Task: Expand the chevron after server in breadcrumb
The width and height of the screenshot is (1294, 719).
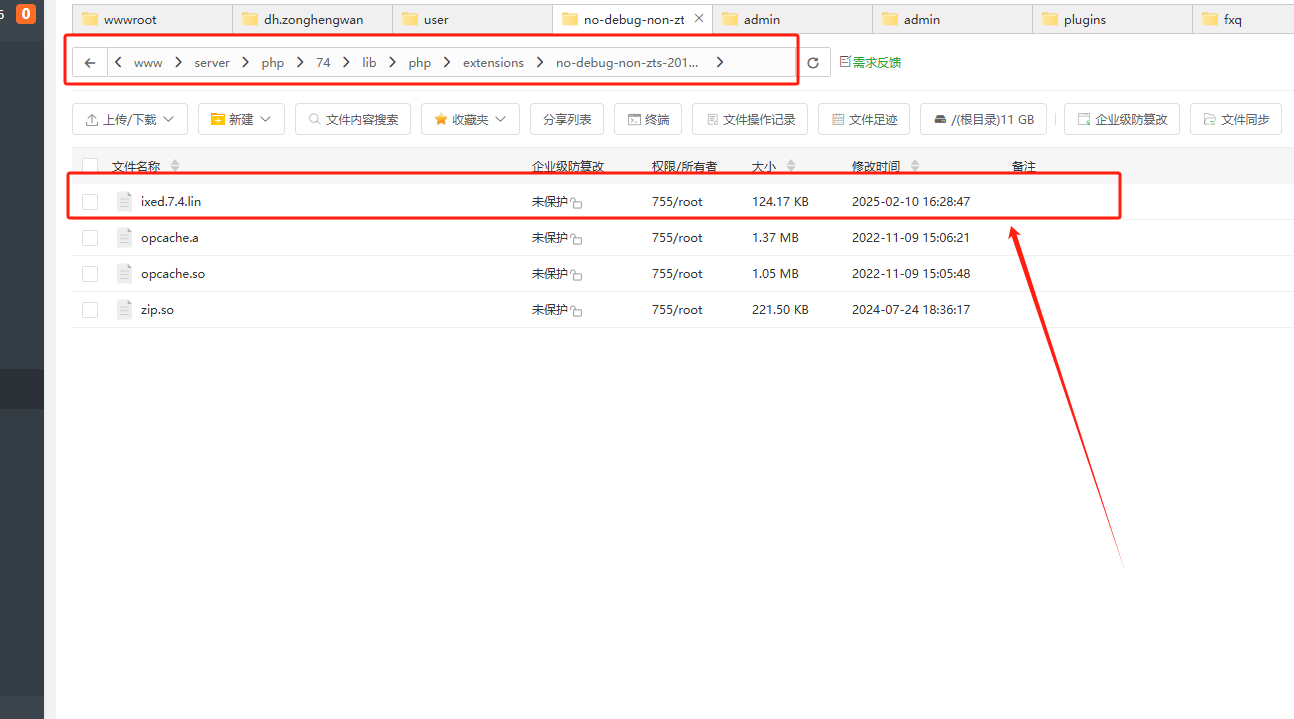Action: point(246,63)
